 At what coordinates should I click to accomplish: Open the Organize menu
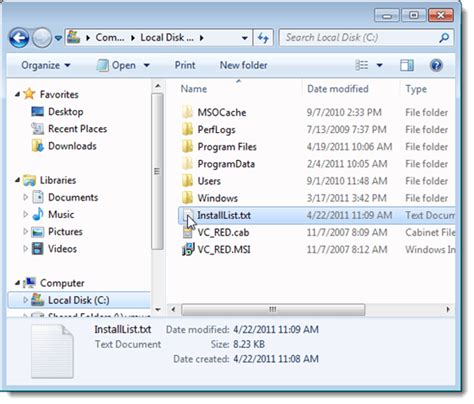coord(46,65)
